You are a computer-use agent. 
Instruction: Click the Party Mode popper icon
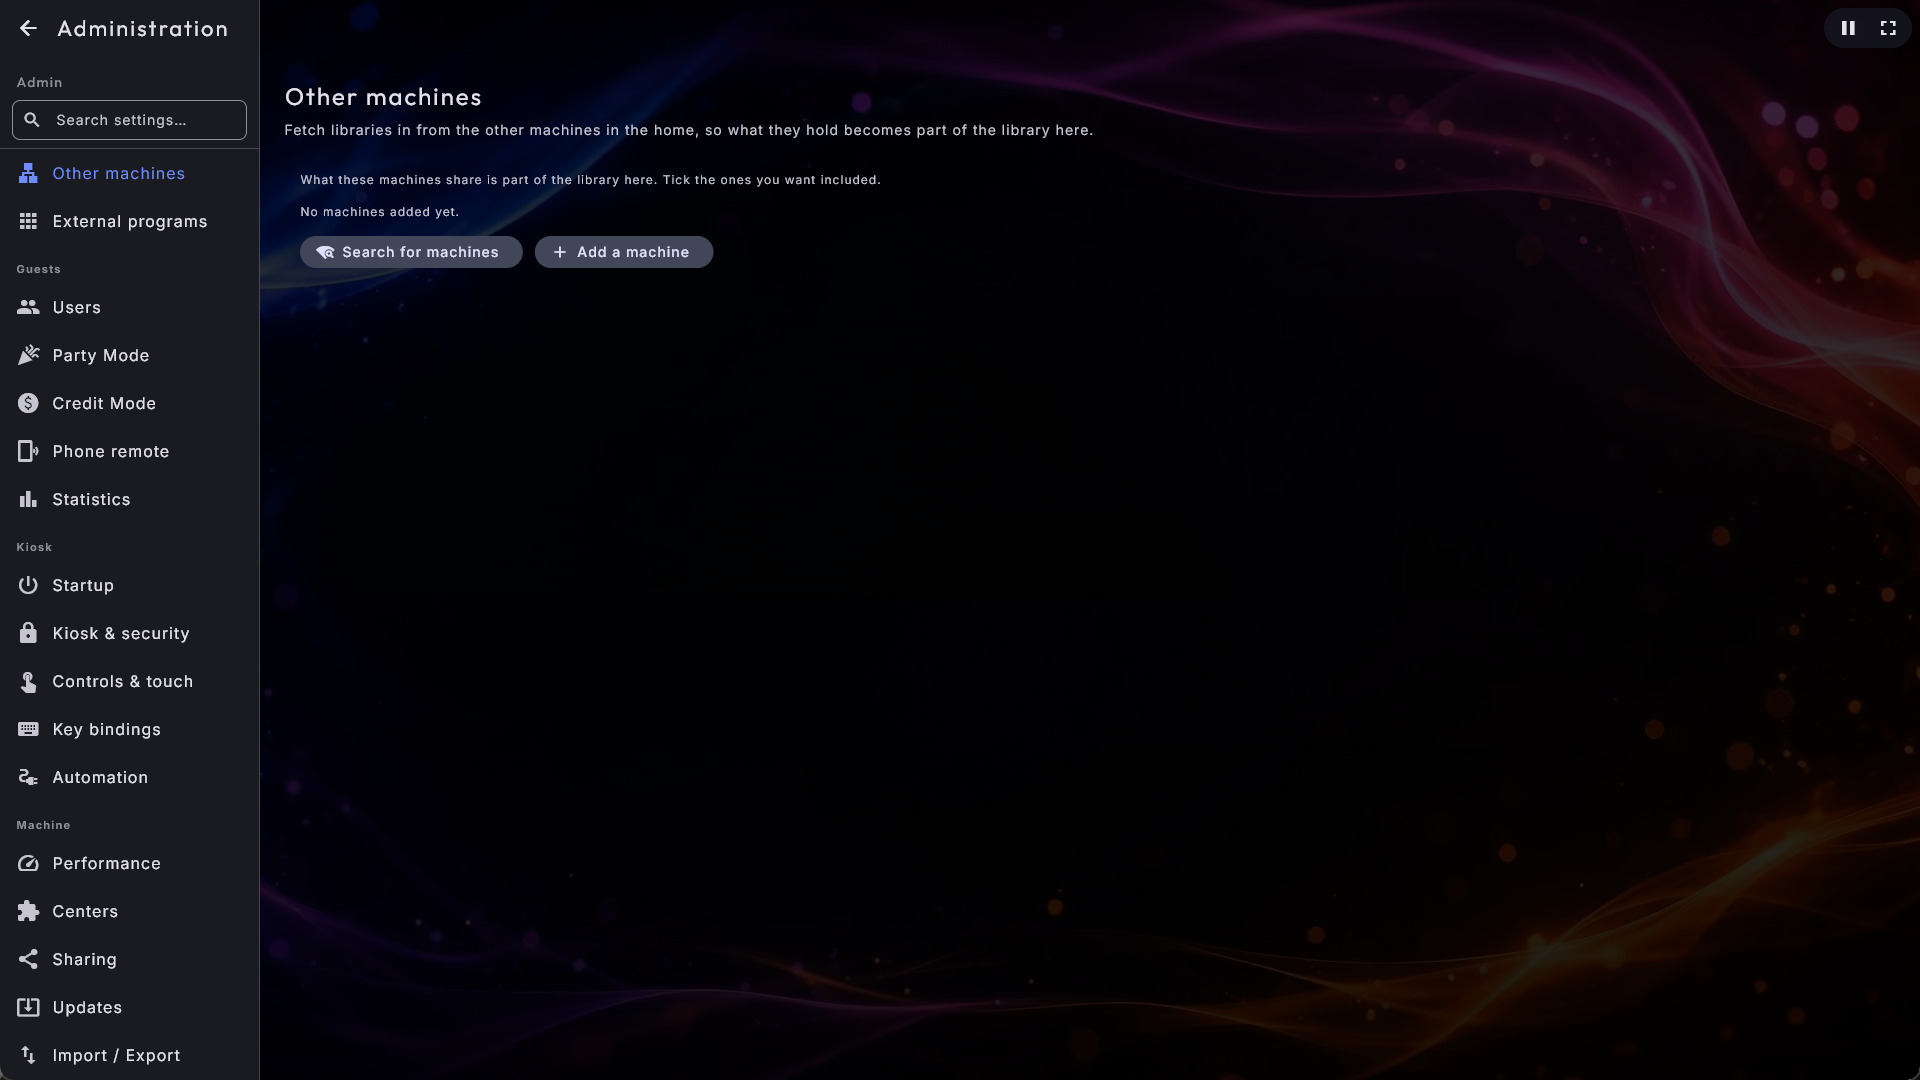pyautogui.click(x=28, y=356)
